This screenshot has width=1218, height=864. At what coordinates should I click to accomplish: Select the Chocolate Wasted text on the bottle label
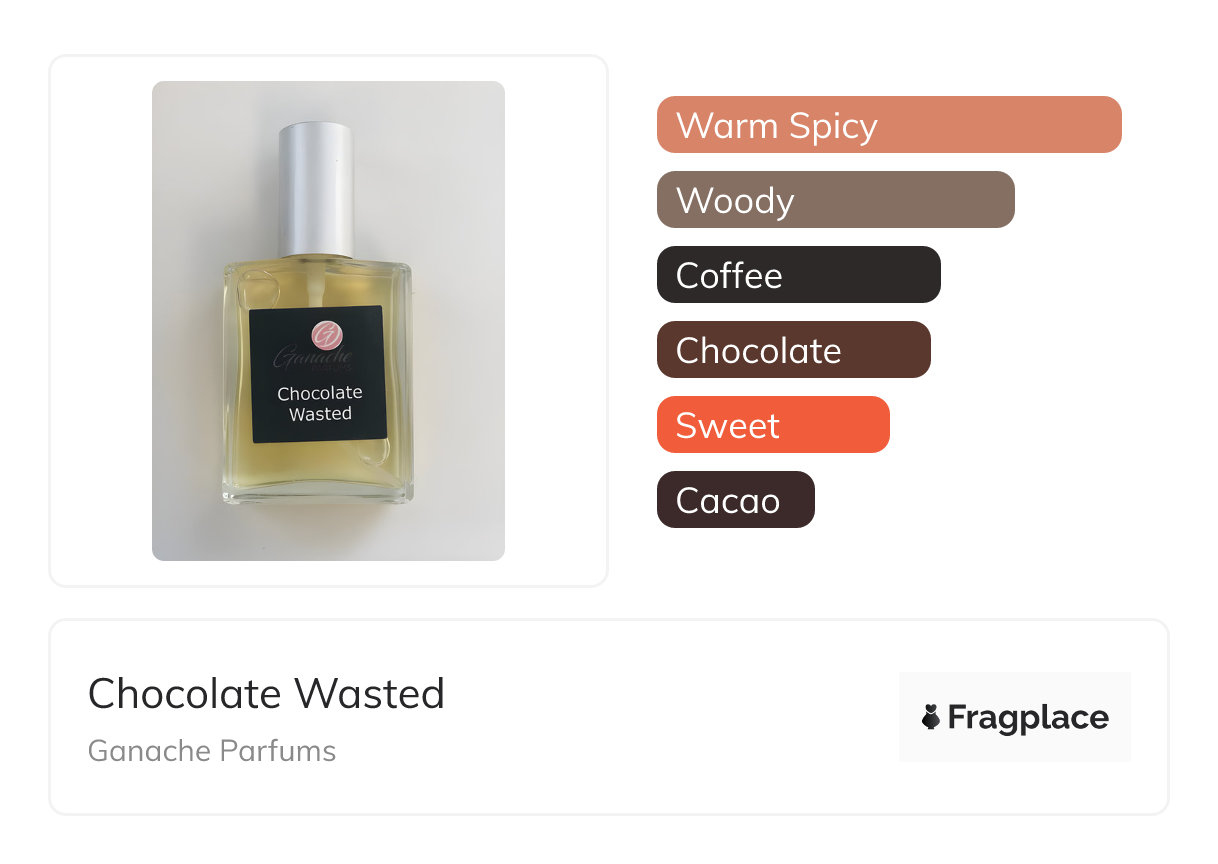pyautogui.click(x=320, y=403)
